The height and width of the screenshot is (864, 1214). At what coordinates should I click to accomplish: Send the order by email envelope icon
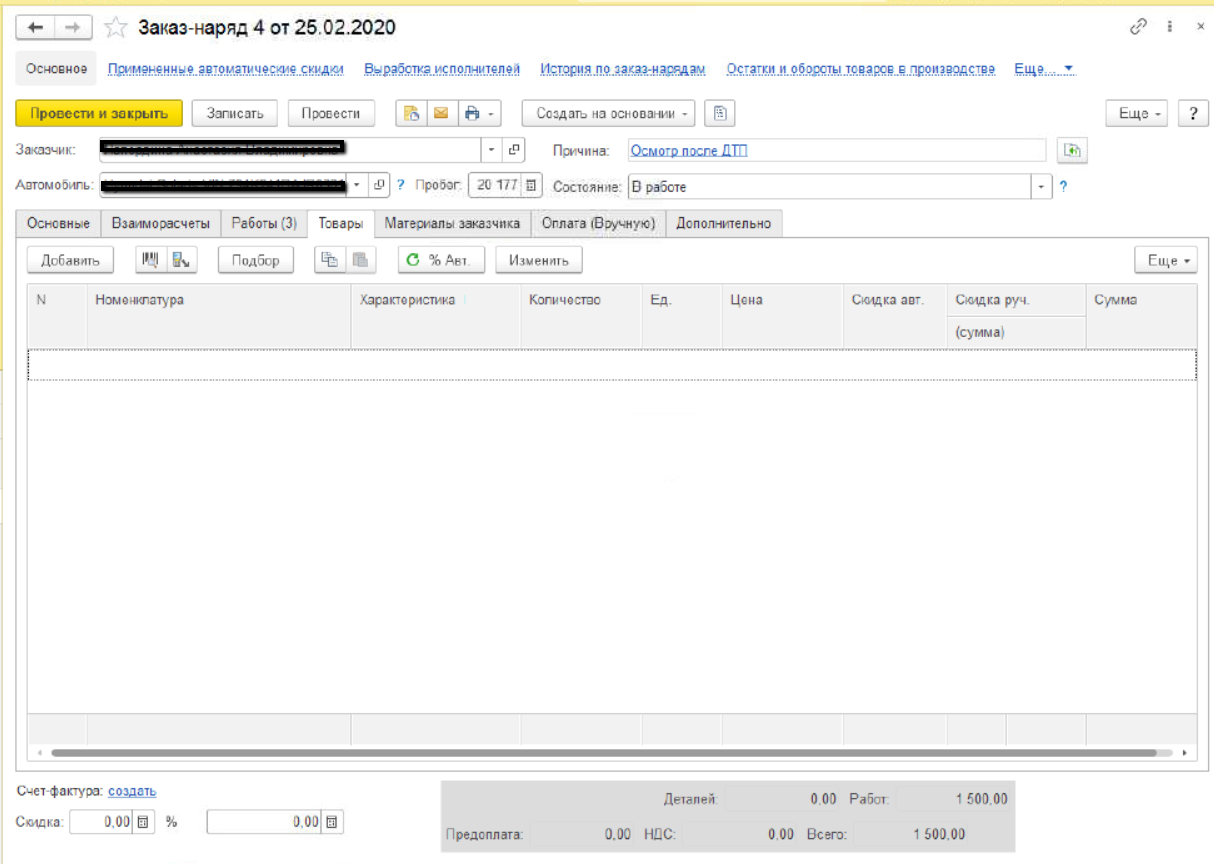click(440, 113)
